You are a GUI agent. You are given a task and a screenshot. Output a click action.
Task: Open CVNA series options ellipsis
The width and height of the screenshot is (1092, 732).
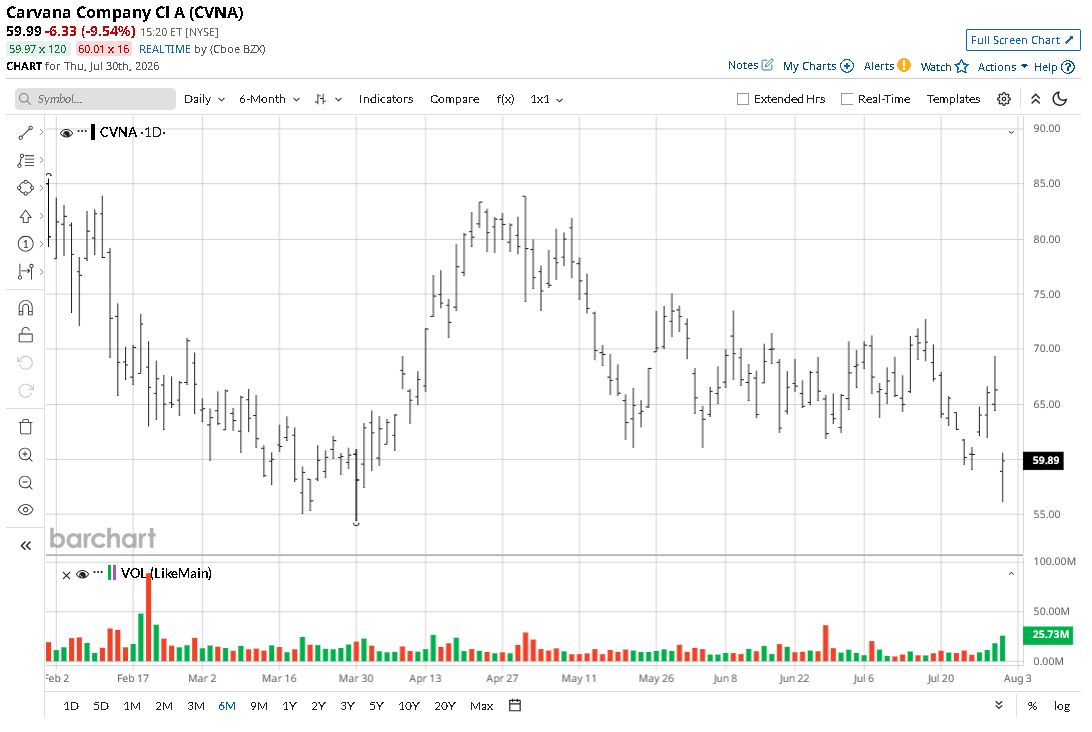point(82,131)
